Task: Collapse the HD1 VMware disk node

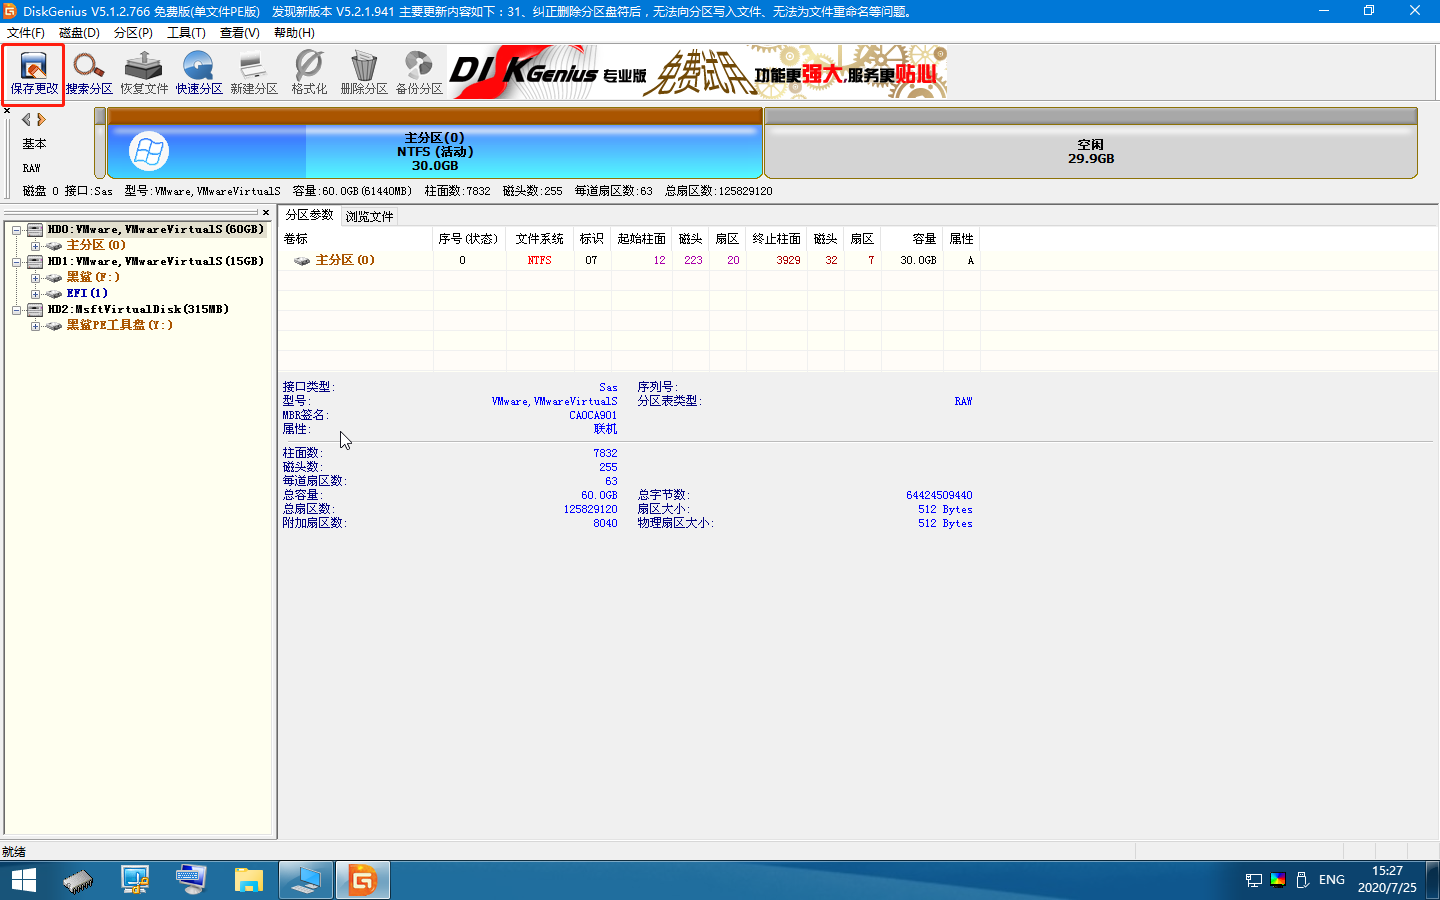Action: 17,262
